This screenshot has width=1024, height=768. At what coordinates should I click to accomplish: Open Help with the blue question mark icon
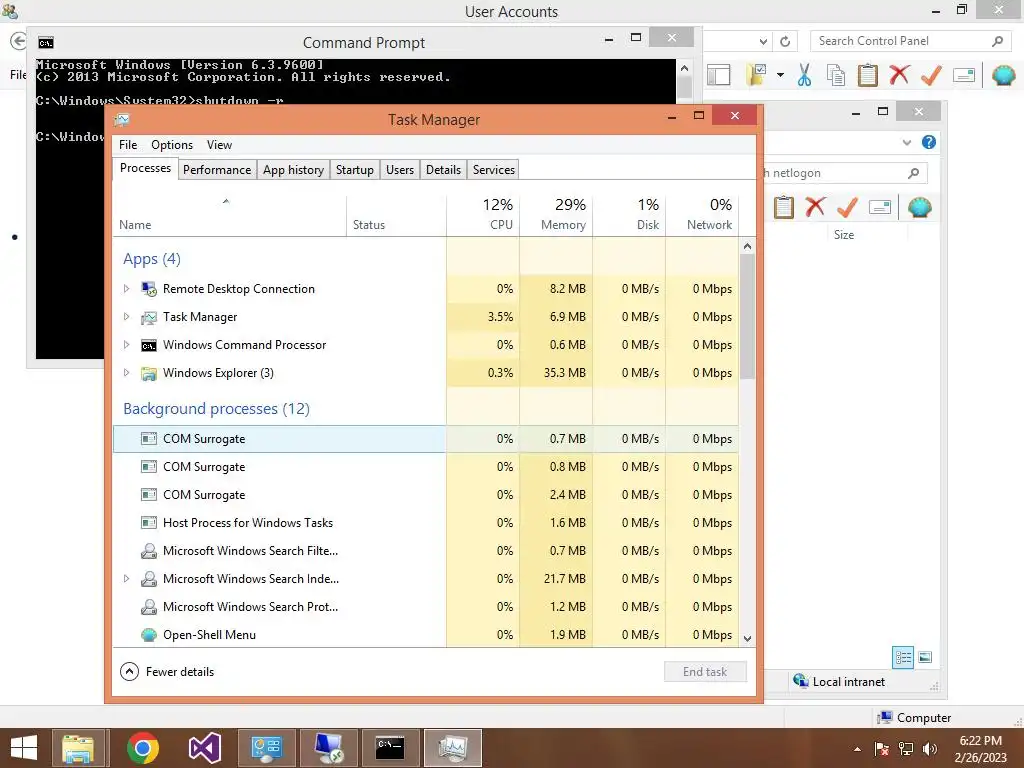(x=929, y=142)
